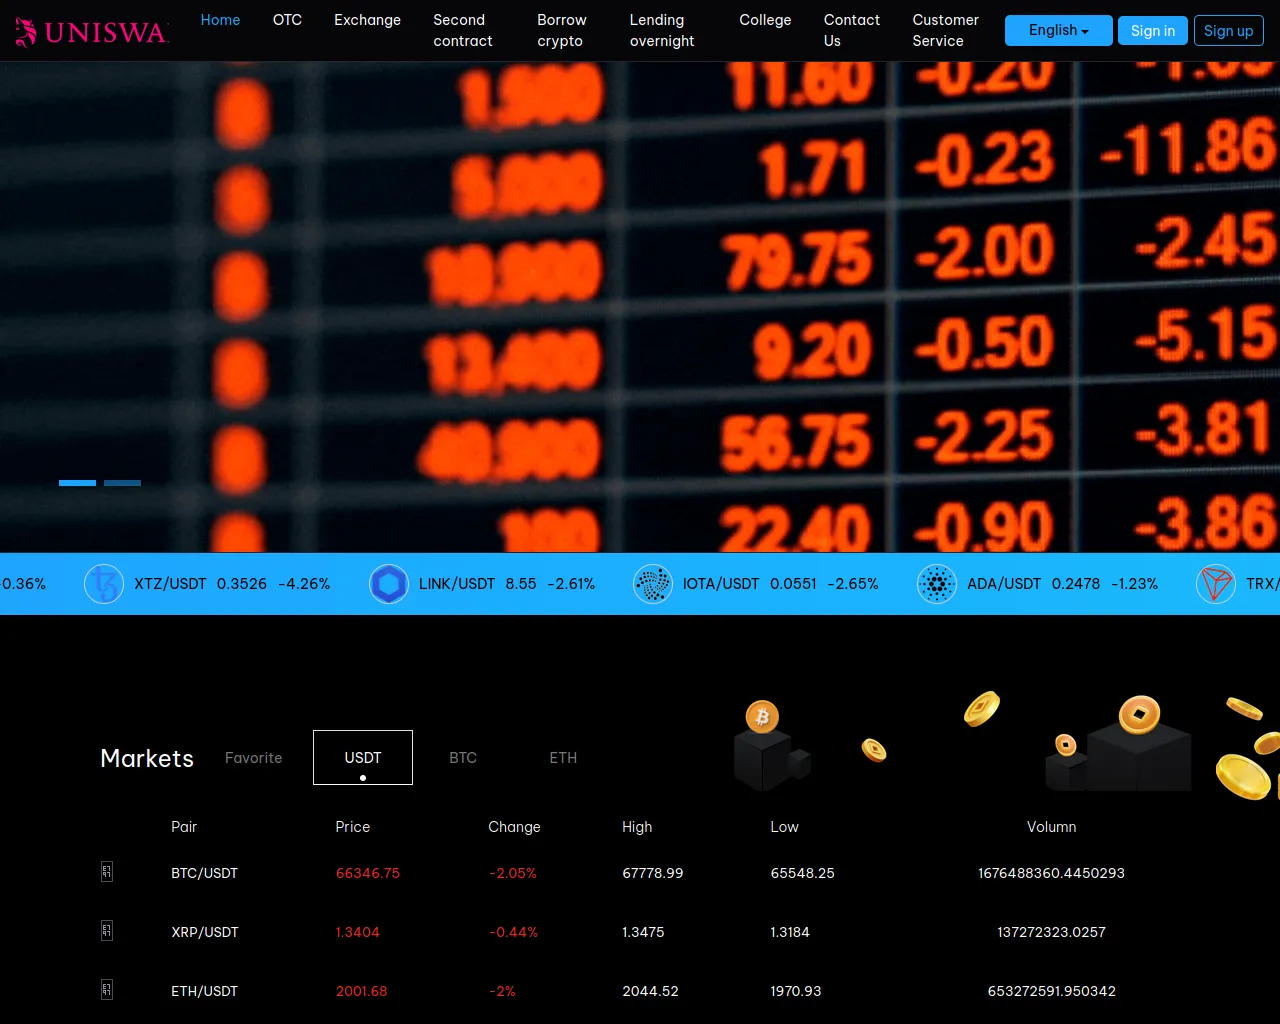The image size is (1280, 1024).
Task: Select the first carousel slide indicator
Action: pos(77,483)
